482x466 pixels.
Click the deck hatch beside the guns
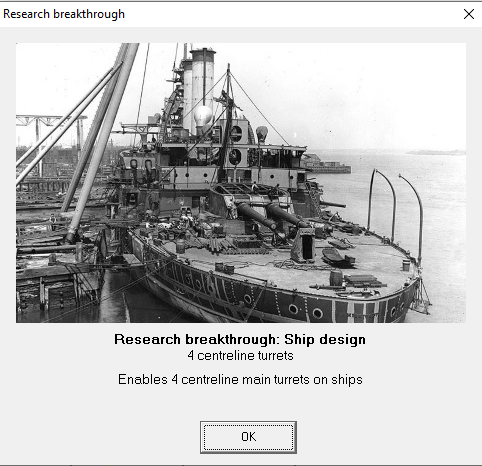click(304, 245)
